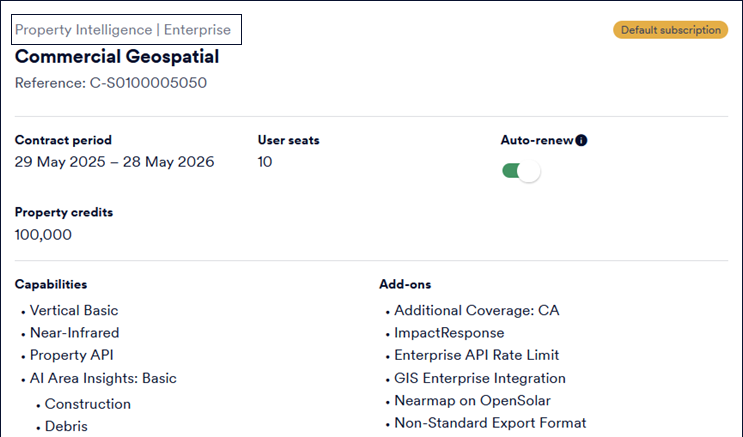This screenshot has width=743, height=437.
Task: Toggle the Auto-renew switch off
Action: [521, 171]
